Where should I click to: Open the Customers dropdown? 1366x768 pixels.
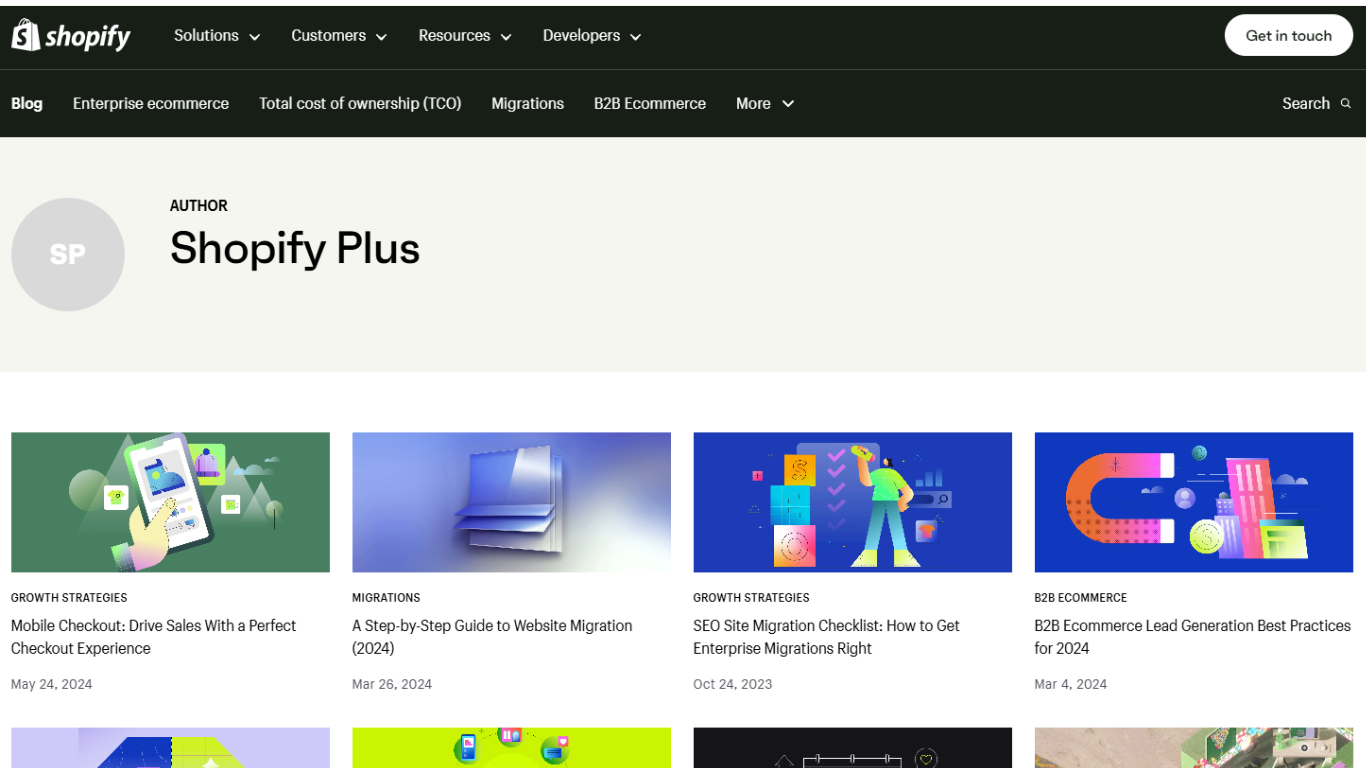tap(339, 36)
